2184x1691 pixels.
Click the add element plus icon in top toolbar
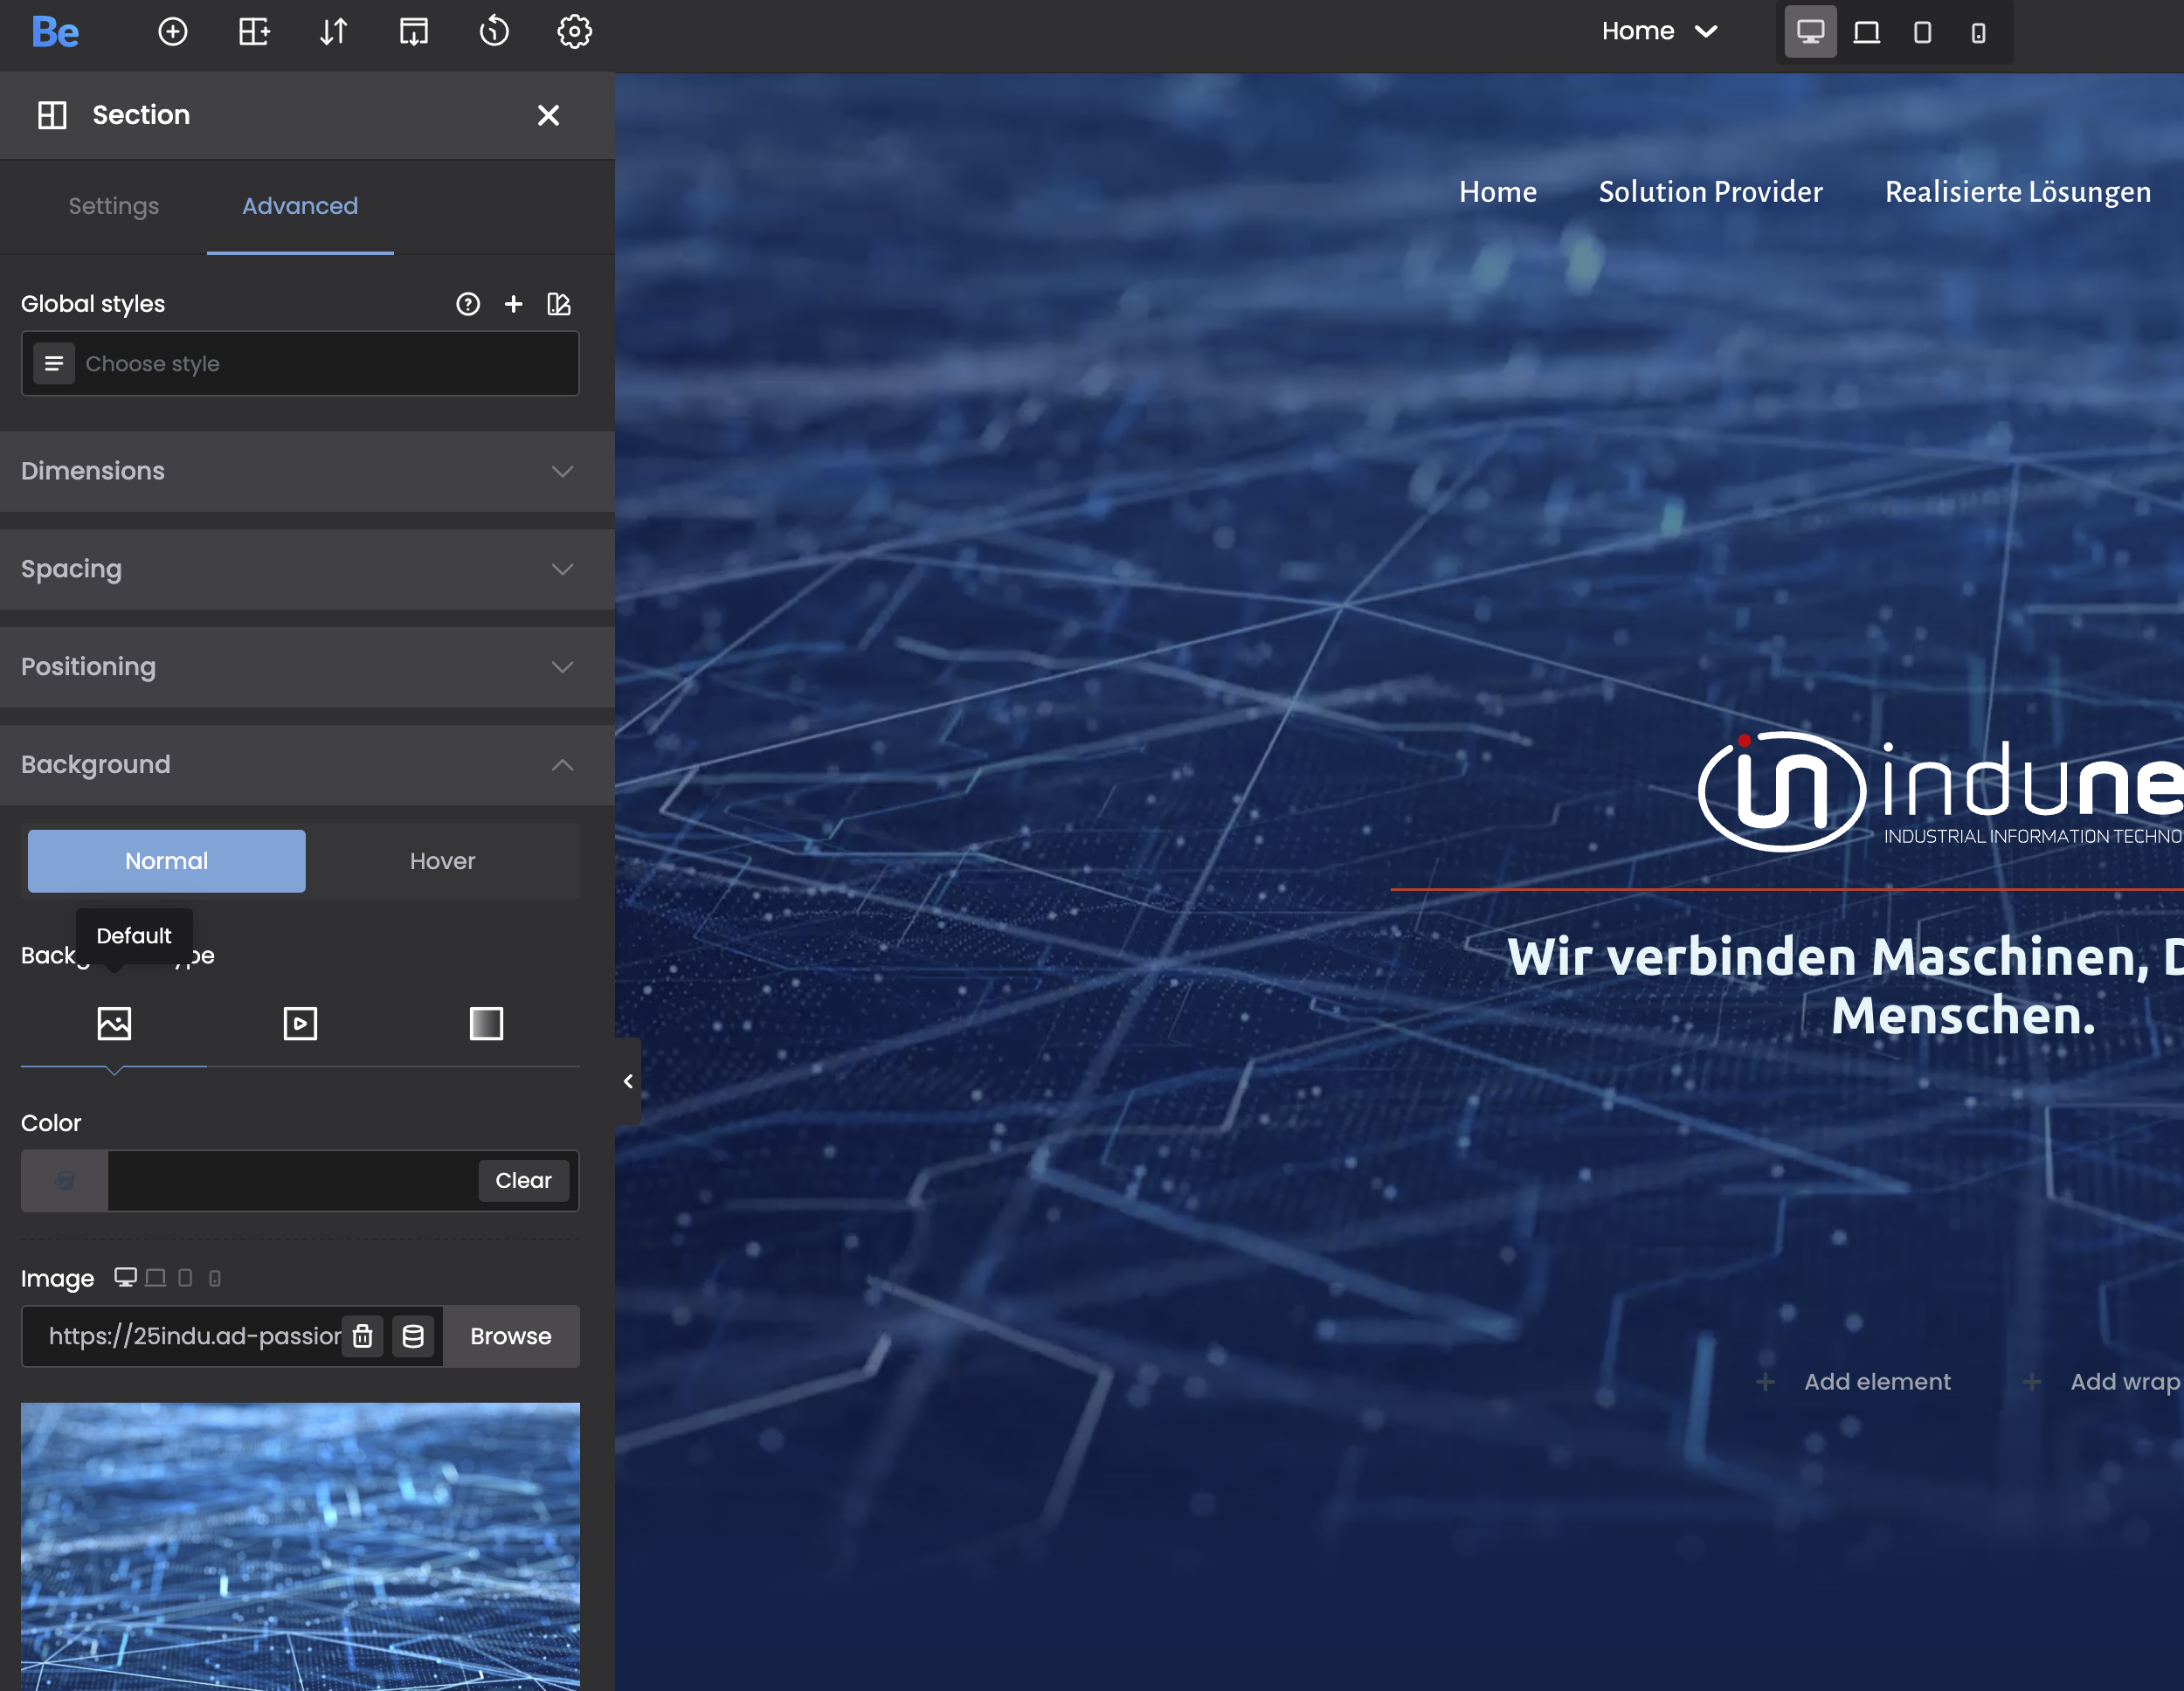173,32
